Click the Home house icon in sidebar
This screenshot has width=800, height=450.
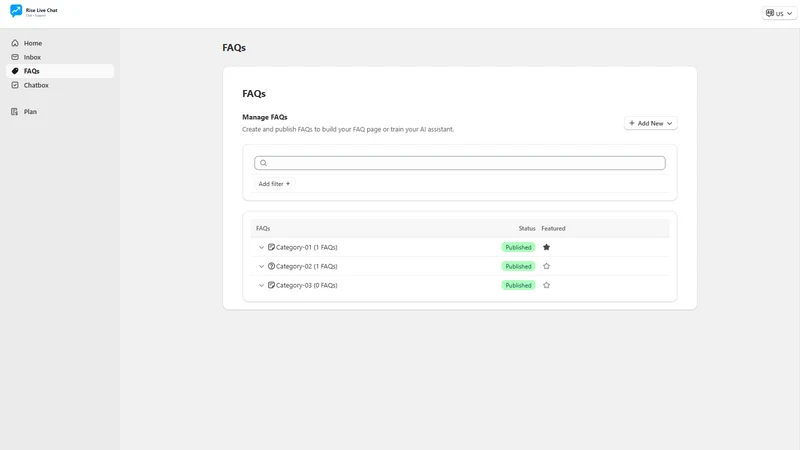(15, 43)
